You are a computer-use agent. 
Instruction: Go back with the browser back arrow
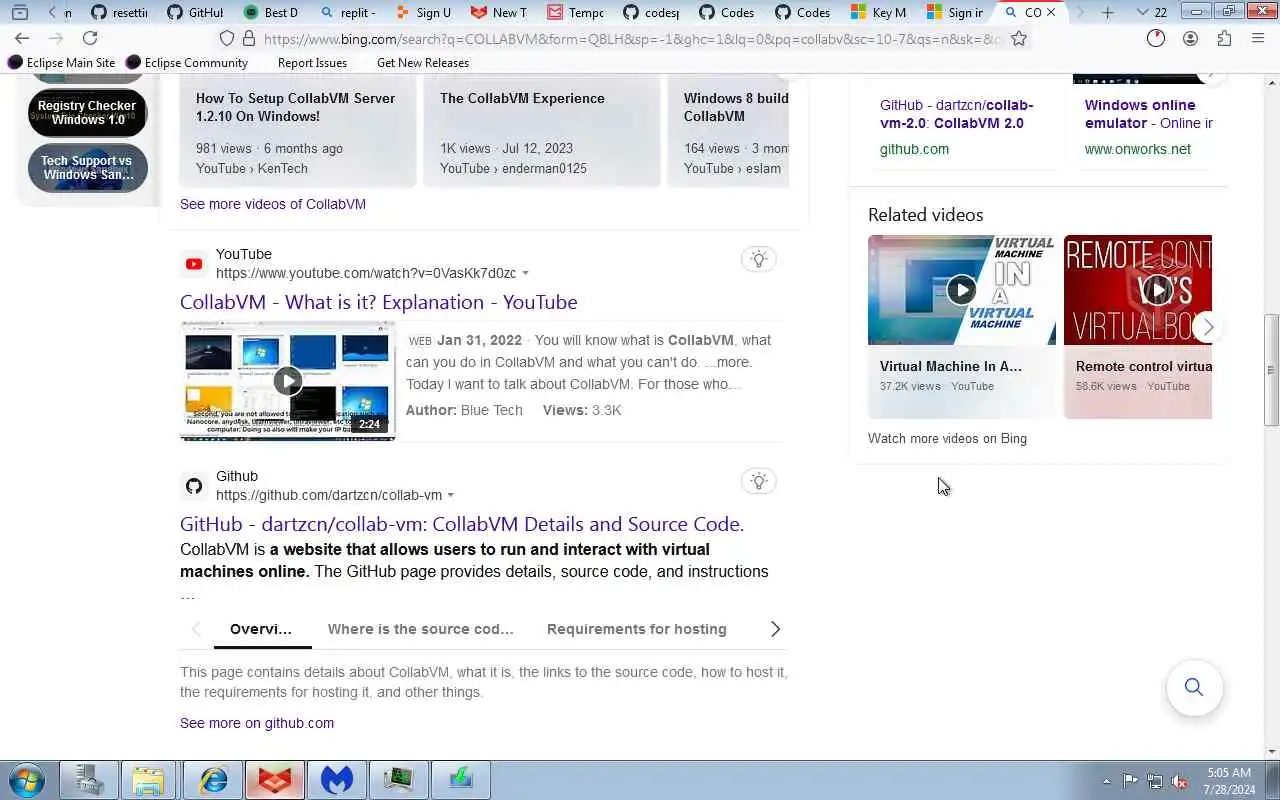(22, 38)
